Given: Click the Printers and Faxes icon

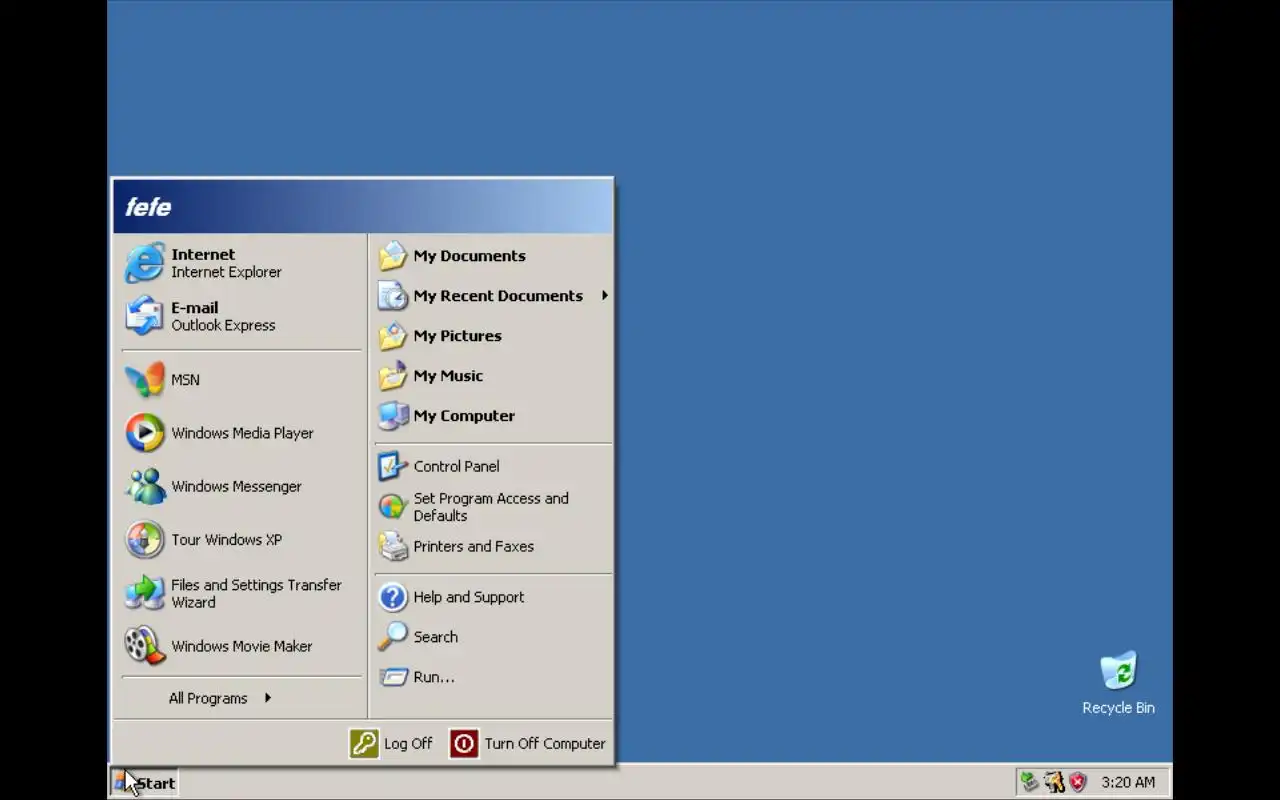Looking at the screenshot, I should coord(393,546).
